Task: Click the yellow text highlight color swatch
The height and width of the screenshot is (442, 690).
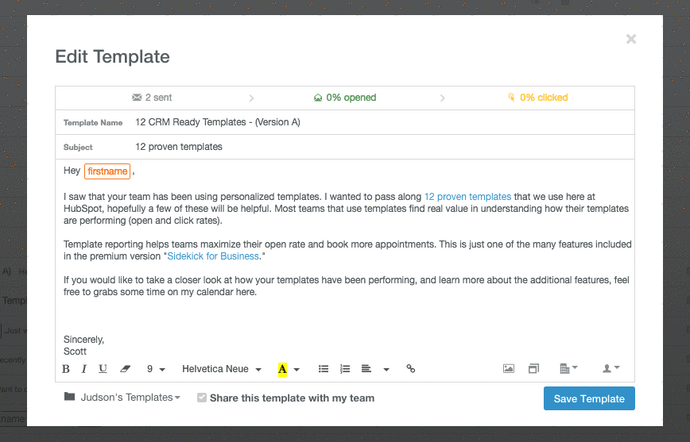Action: point(282,369)
